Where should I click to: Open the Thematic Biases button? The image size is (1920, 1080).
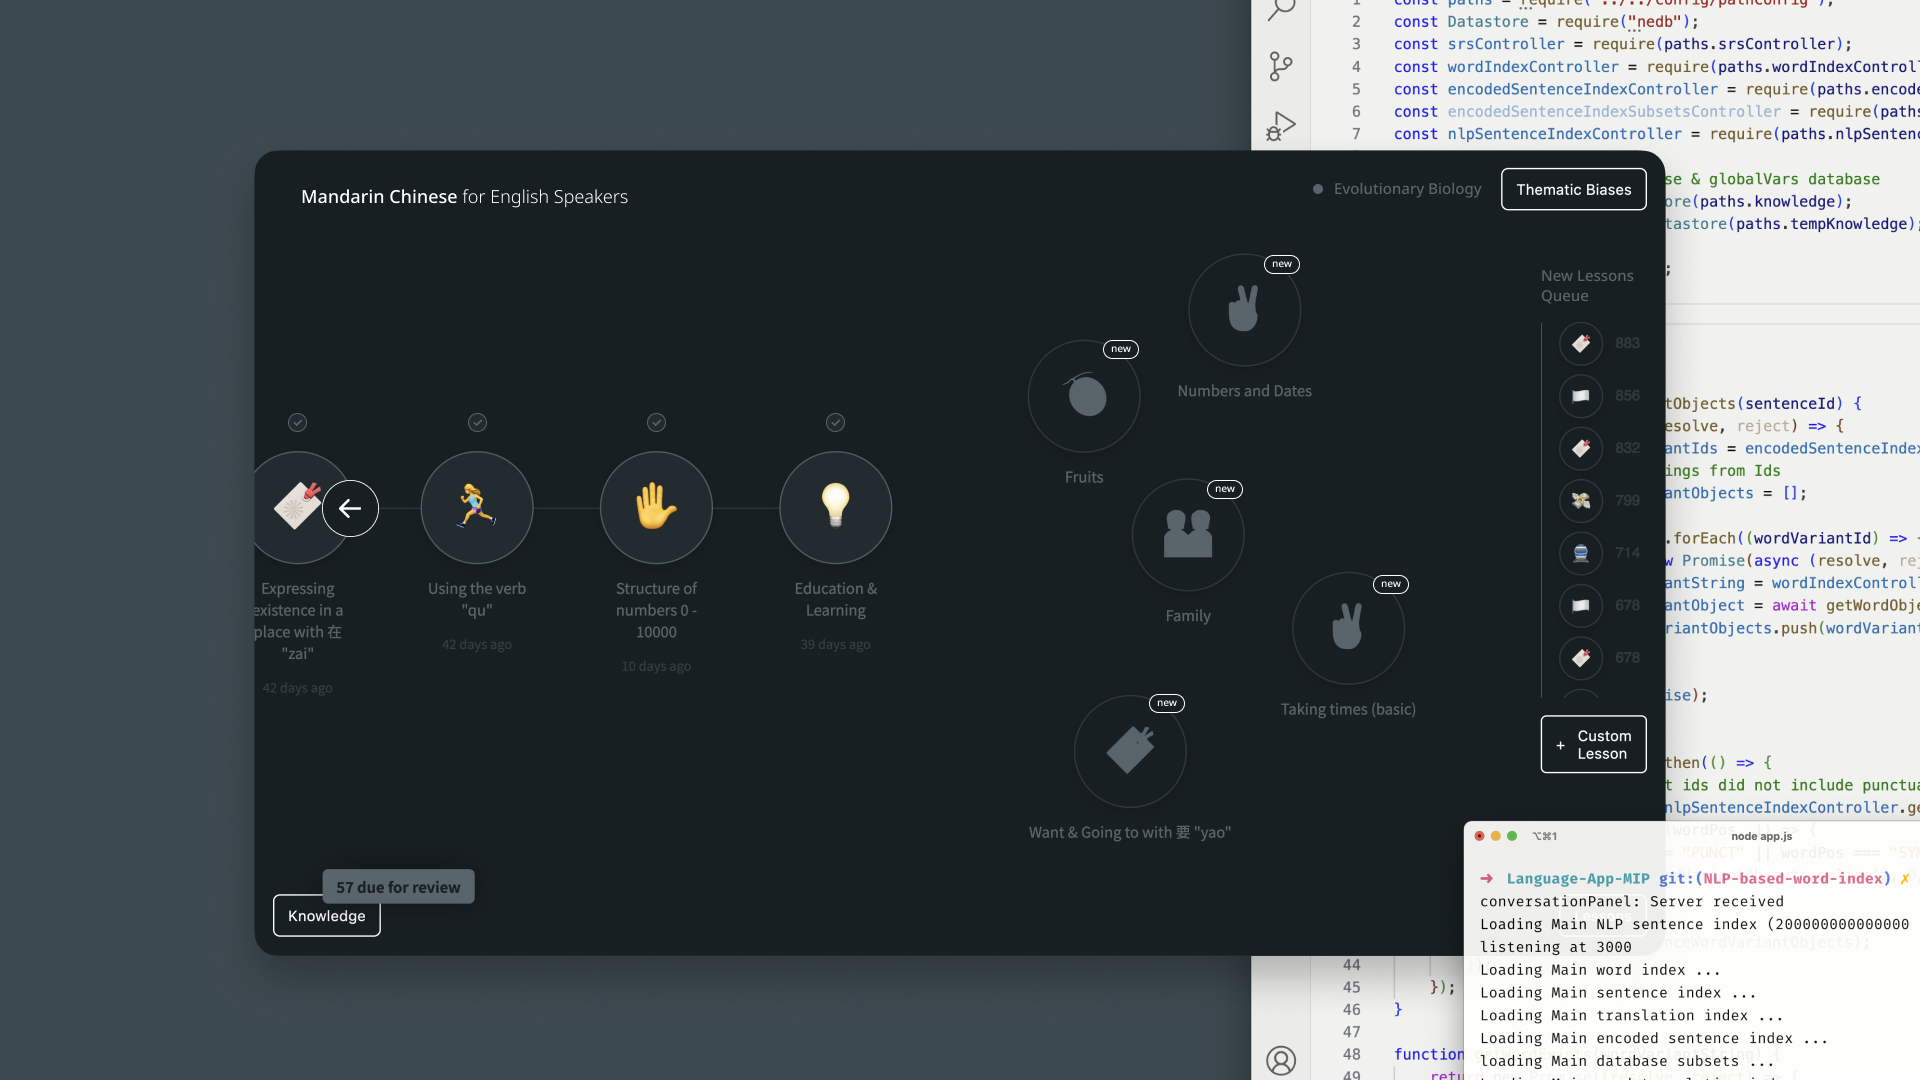(1573, 189)
